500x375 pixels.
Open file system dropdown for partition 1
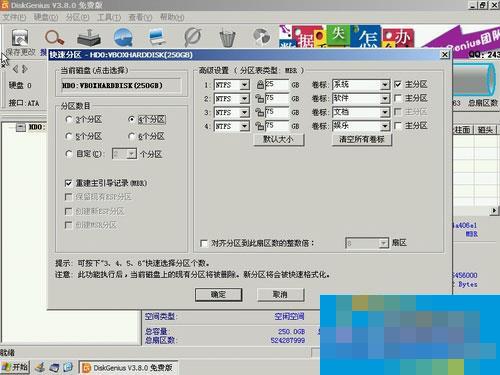(244, 85)
